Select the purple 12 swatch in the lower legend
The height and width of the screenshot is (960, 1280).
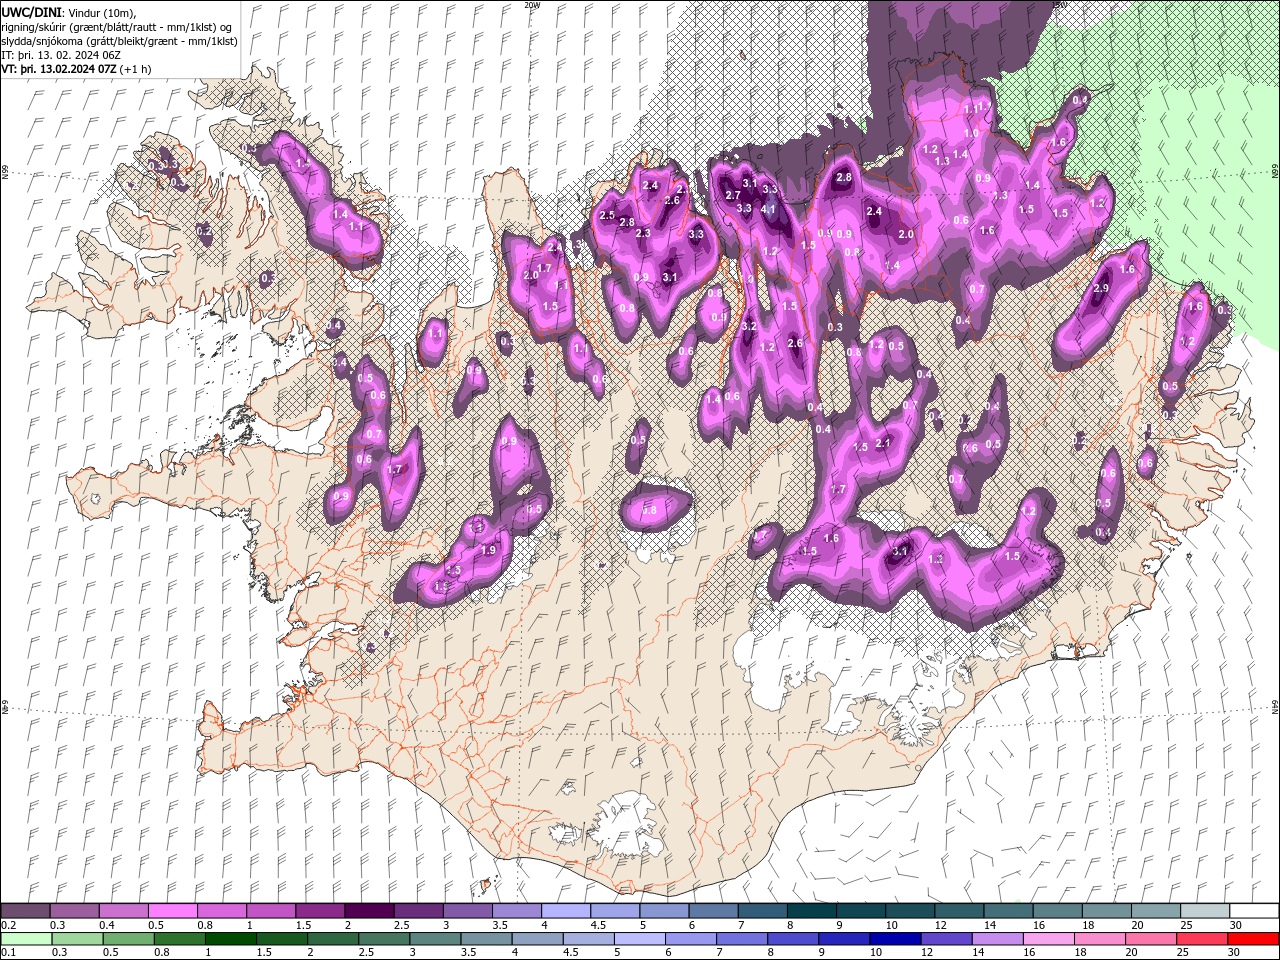[x=946, y=939]
